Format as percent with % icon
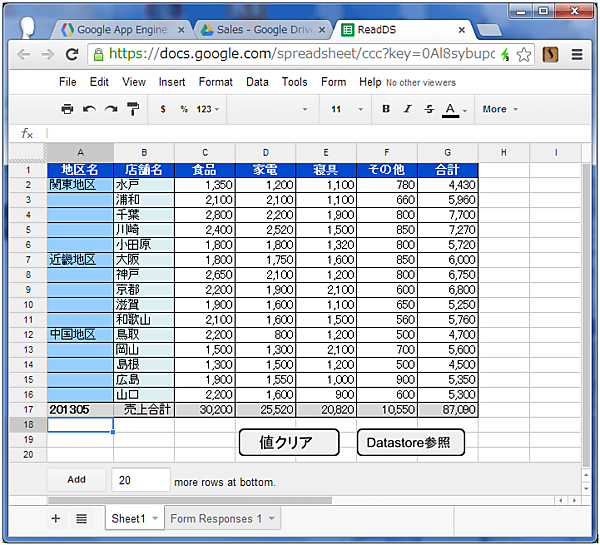 (x=184, y=109)
